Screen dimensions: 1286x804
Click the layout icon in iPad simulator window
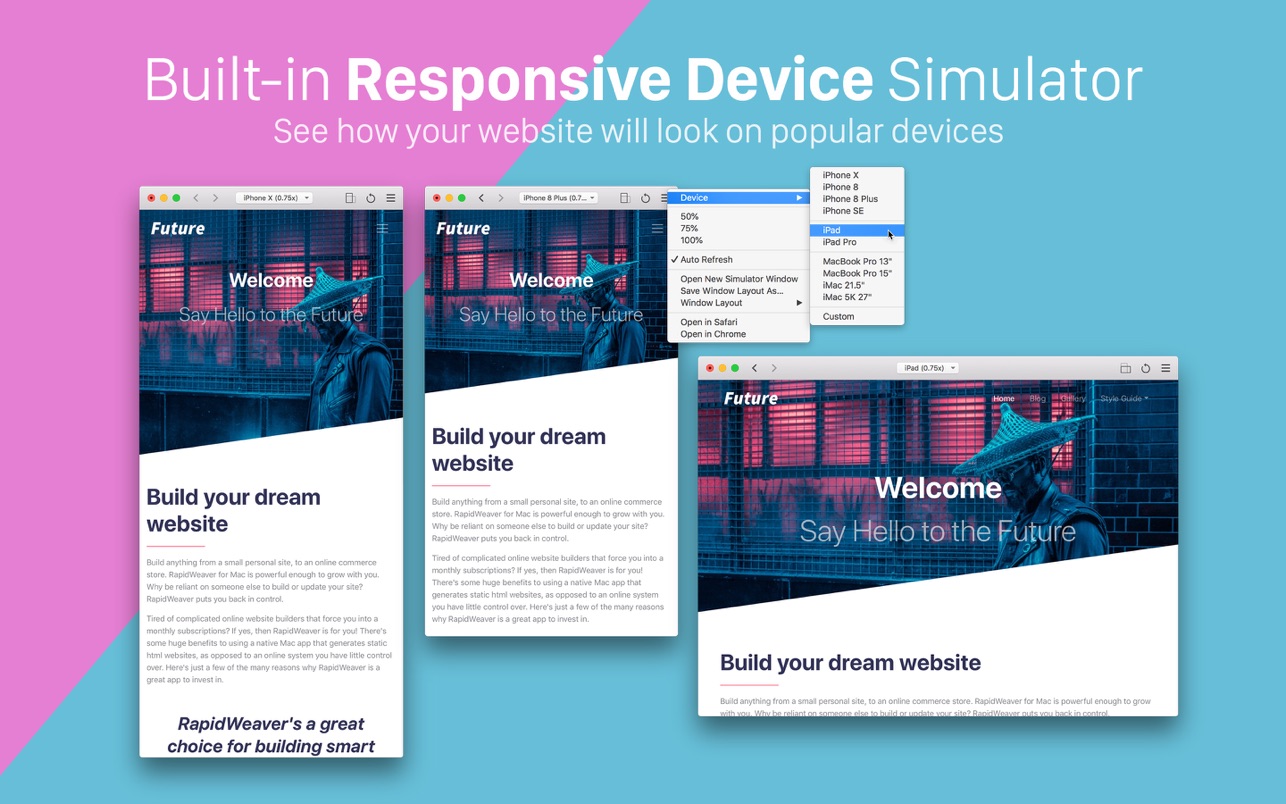pos(1125,368)
